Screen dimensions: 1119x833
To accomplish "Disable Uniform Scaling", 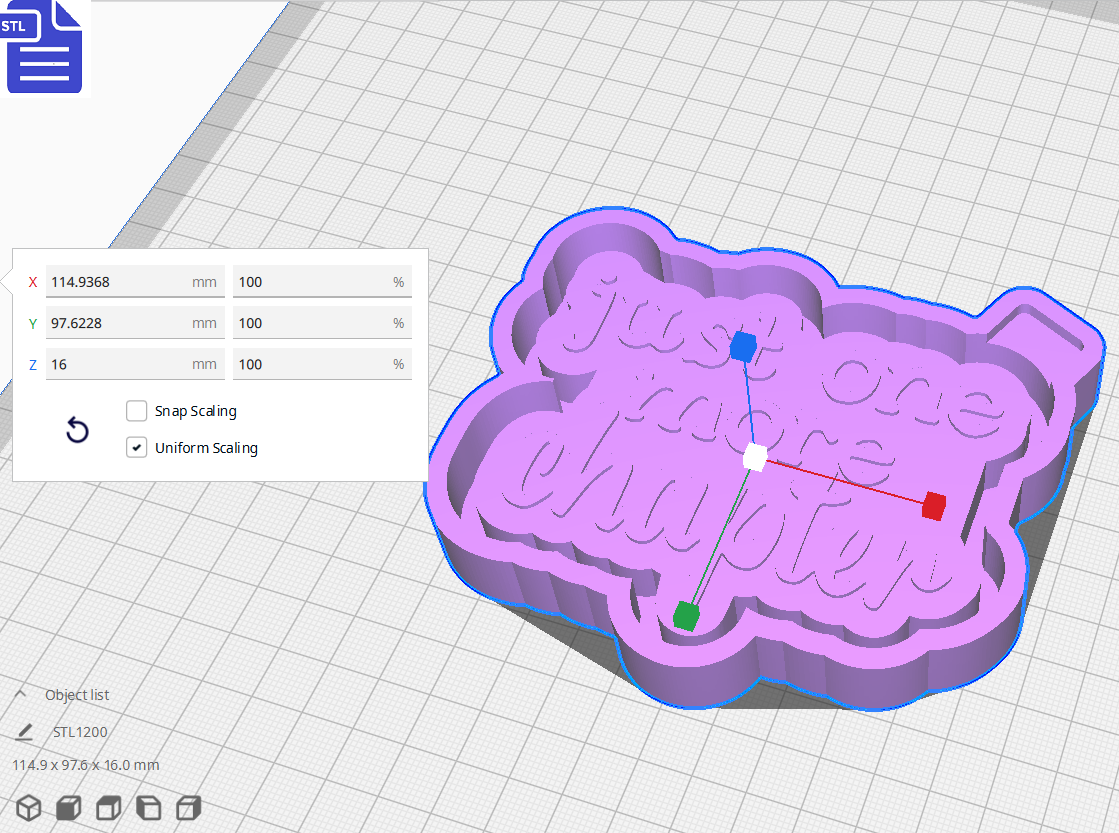I will click(136, 447).
